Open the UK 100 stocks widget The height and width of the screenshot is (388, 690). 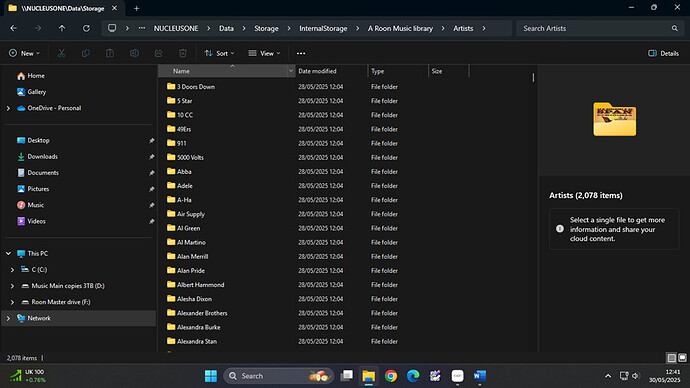coord(28,376)
